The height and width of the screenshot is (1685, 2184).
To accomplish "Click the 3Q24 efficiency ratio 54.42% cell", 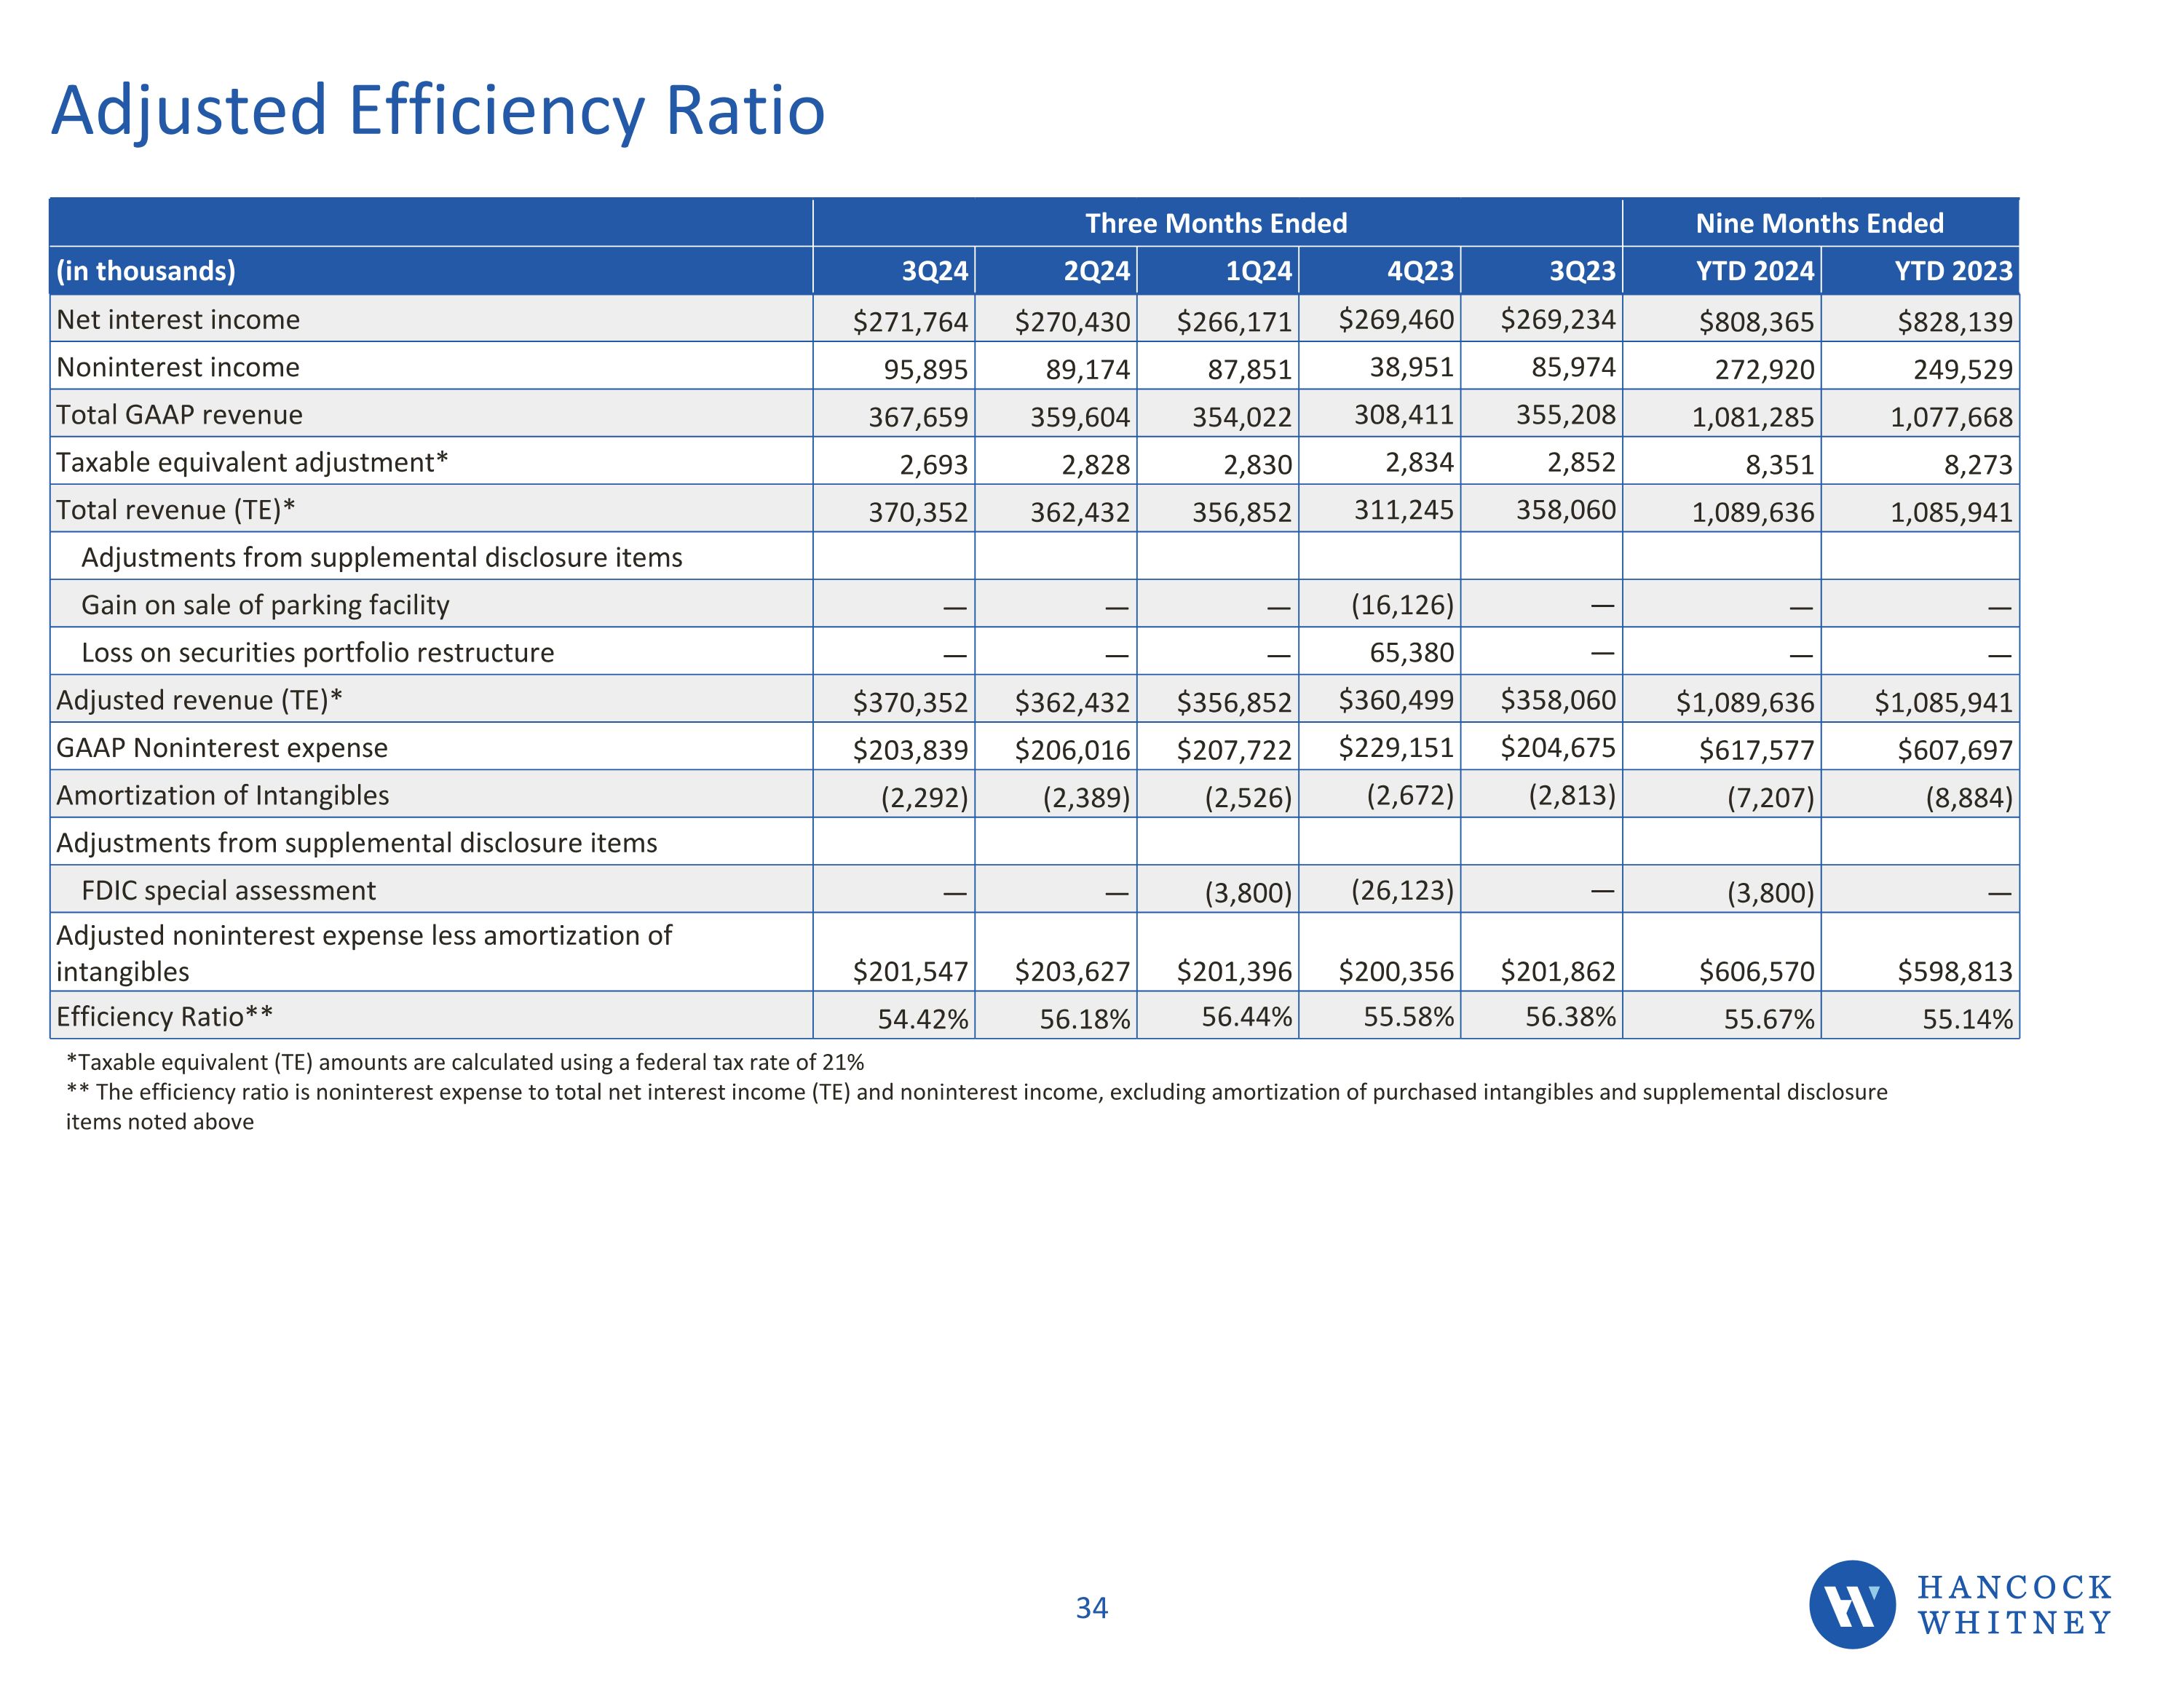I will click(x=922, y=1019).
